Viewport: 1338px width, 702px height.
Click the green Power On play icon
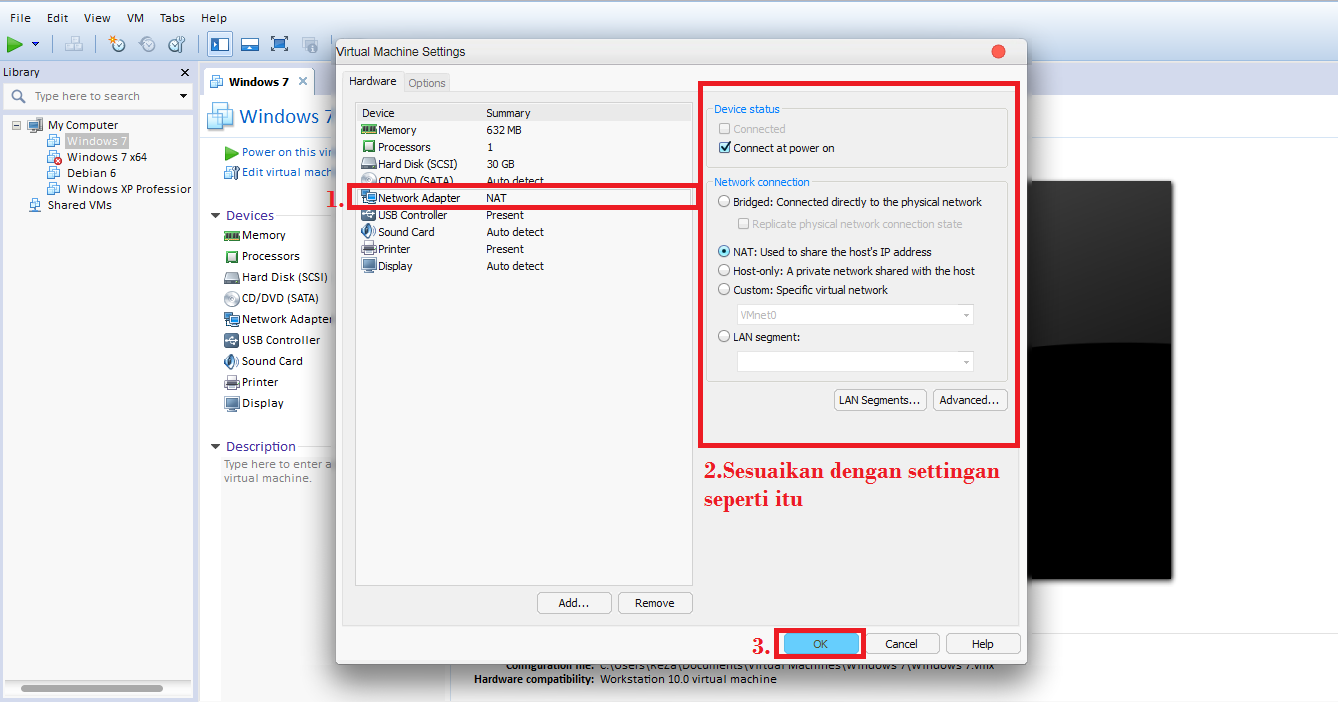coord(16,44)
